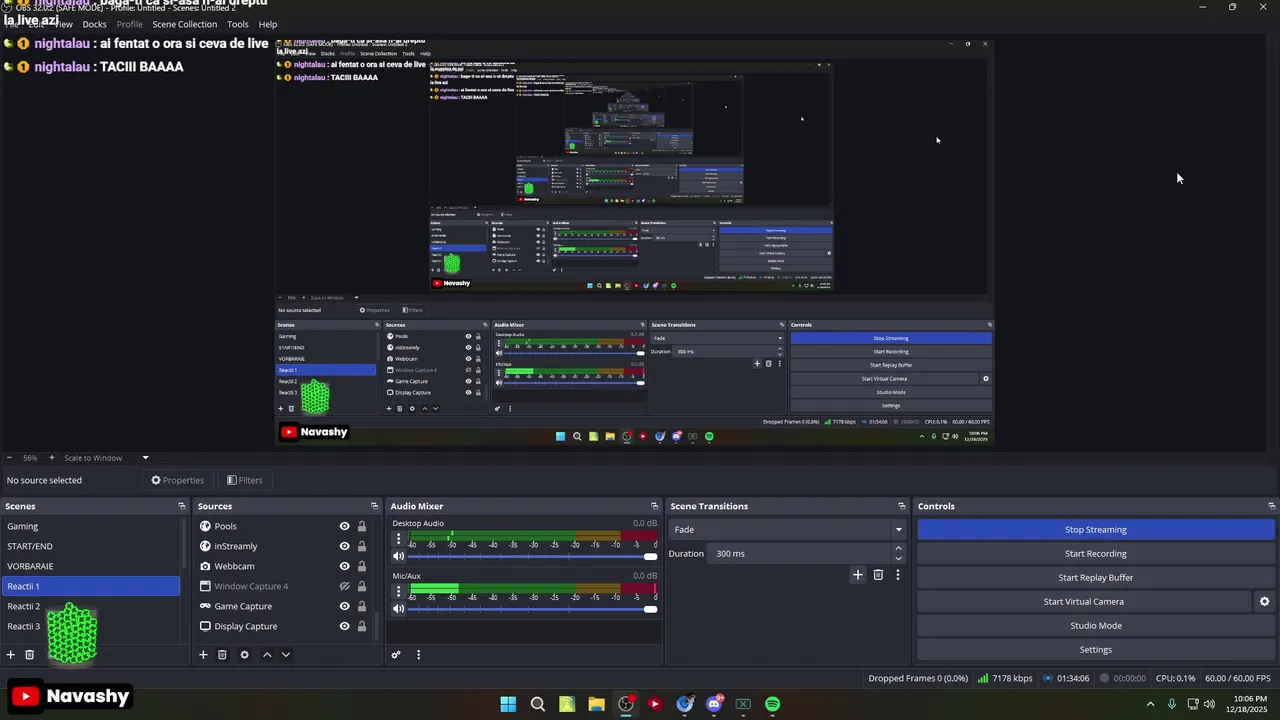Add a new scene with plus icon
Viewport: 1280px width, 720px height.
point(11,655)
